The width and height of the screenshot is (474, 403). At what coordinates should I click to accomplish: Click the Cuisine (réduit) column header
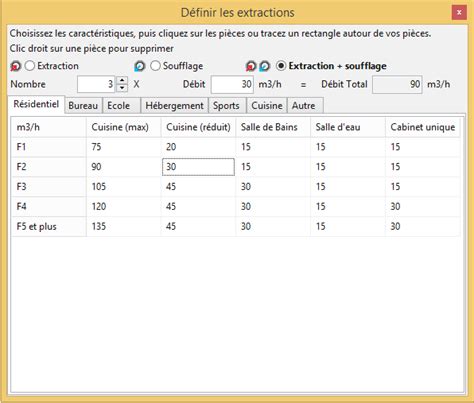pos(198,127)
